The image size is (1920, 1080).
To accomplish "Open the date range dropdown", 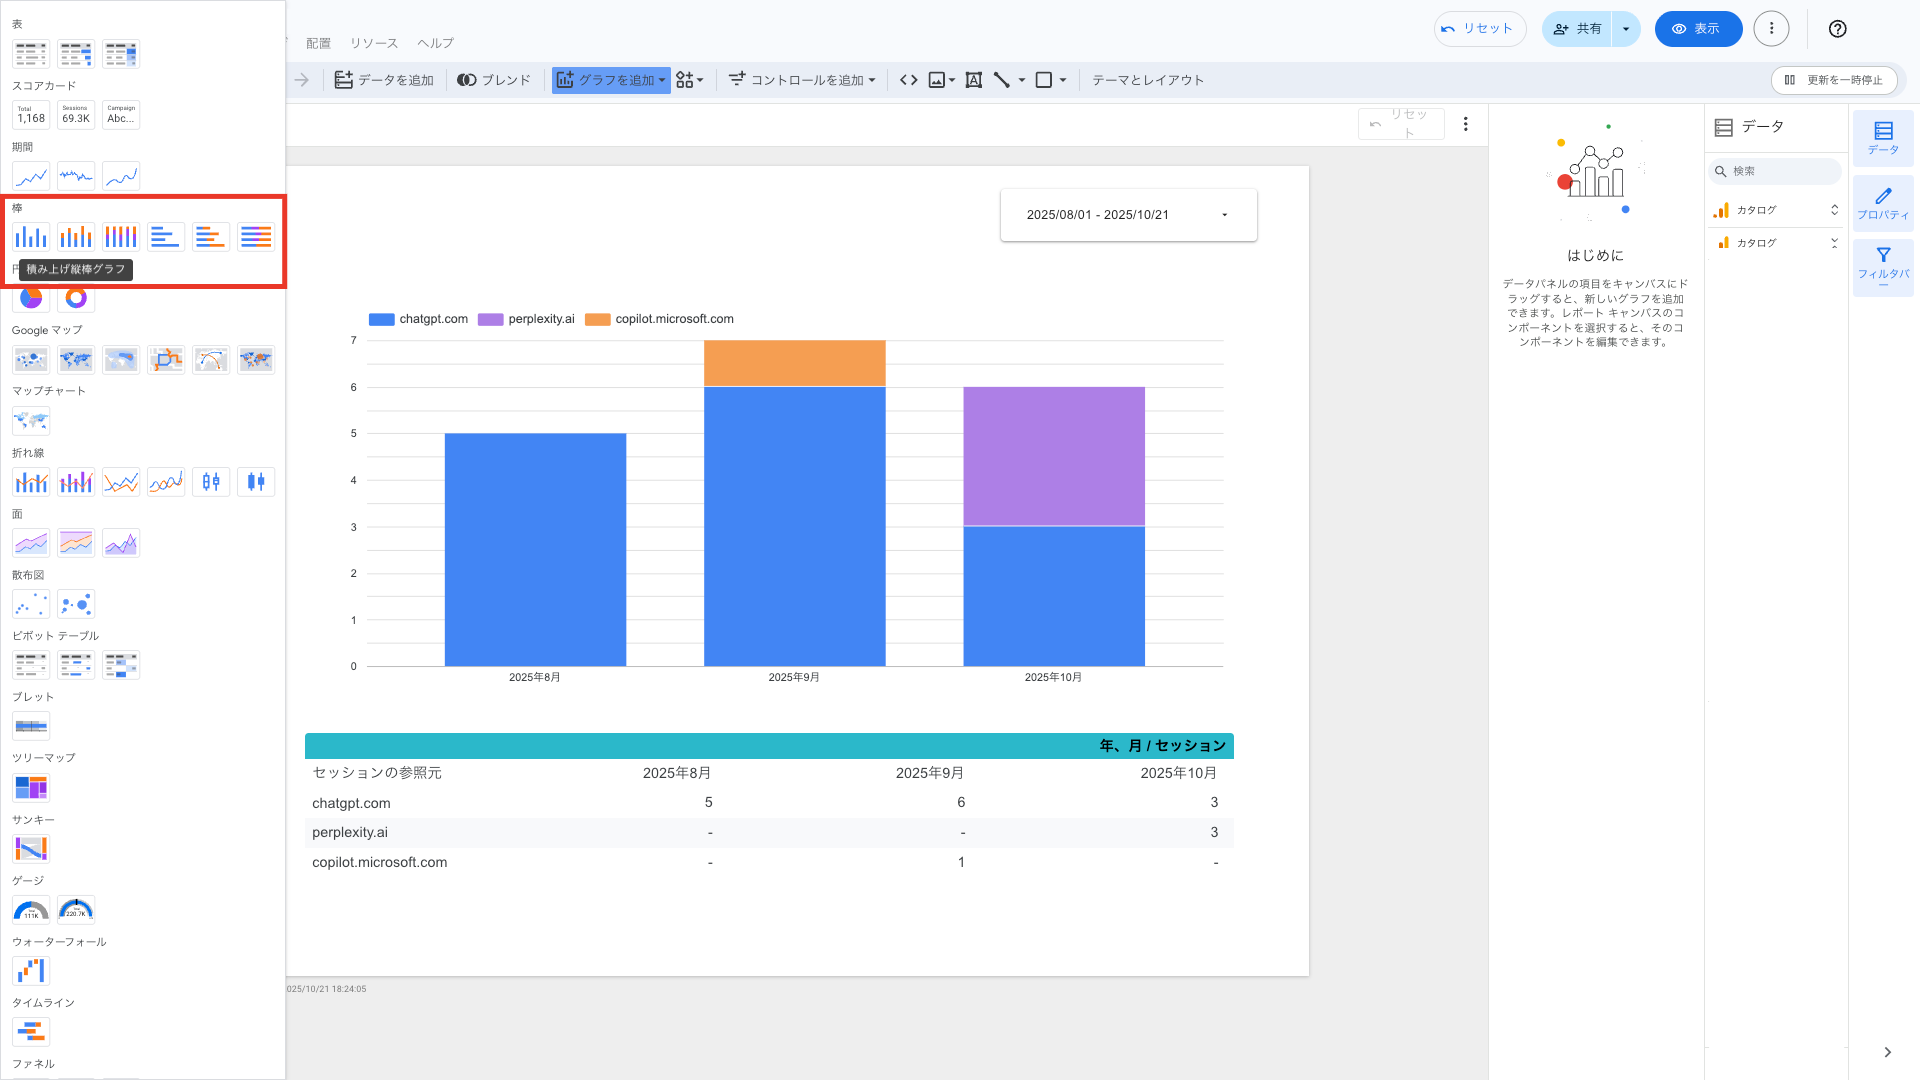I will click(x=1128, y=215).
